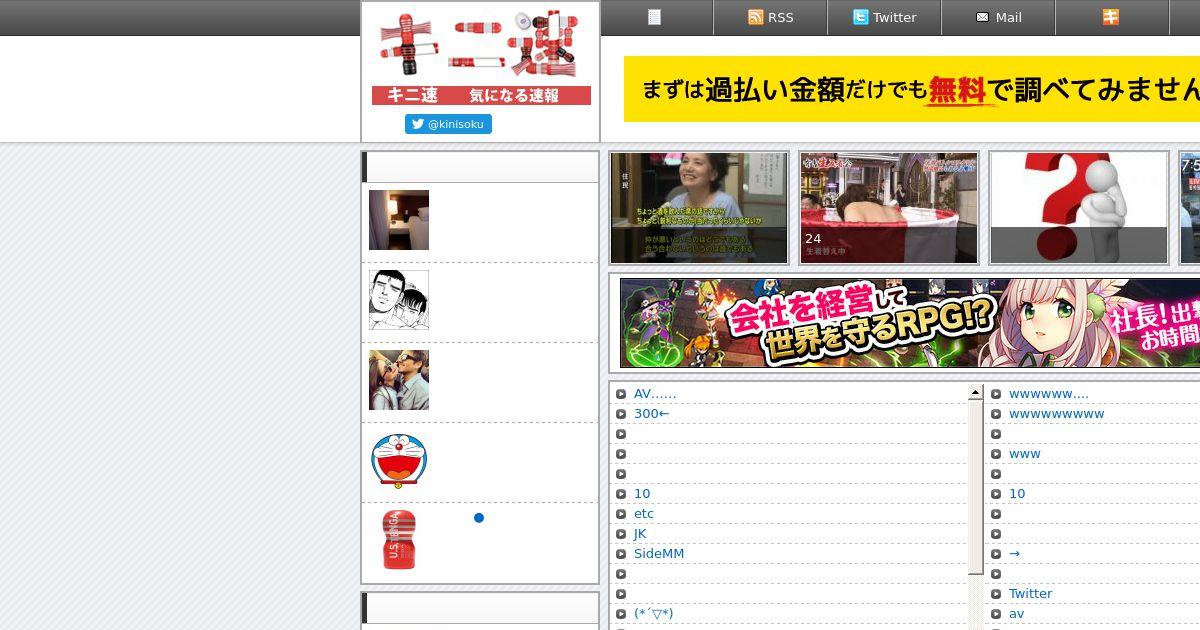Open the manga men drawing thumbnail
The width and height of the screenshot is (1200, 630).
(x=399, y=300)
